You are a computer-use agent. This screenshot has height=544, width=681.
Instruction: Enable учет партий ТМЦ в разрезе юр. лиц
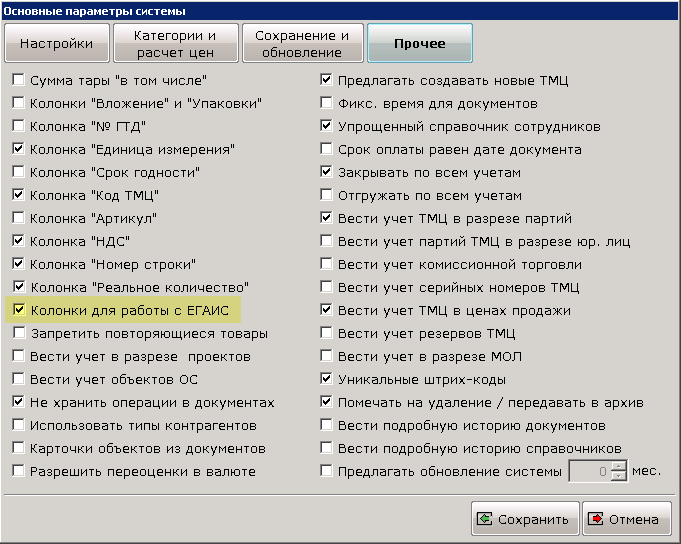(326, 241)
